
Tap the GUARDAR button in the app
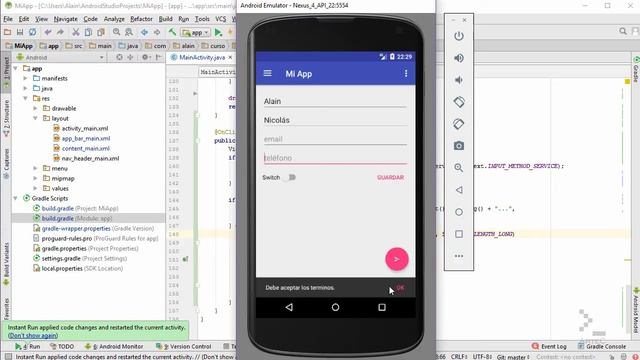pos(391,178)
